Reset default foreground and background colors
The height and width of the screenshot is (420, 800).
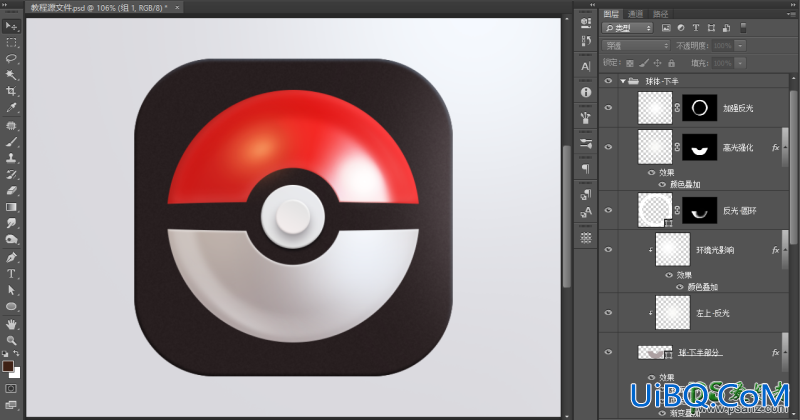point(5,353)
